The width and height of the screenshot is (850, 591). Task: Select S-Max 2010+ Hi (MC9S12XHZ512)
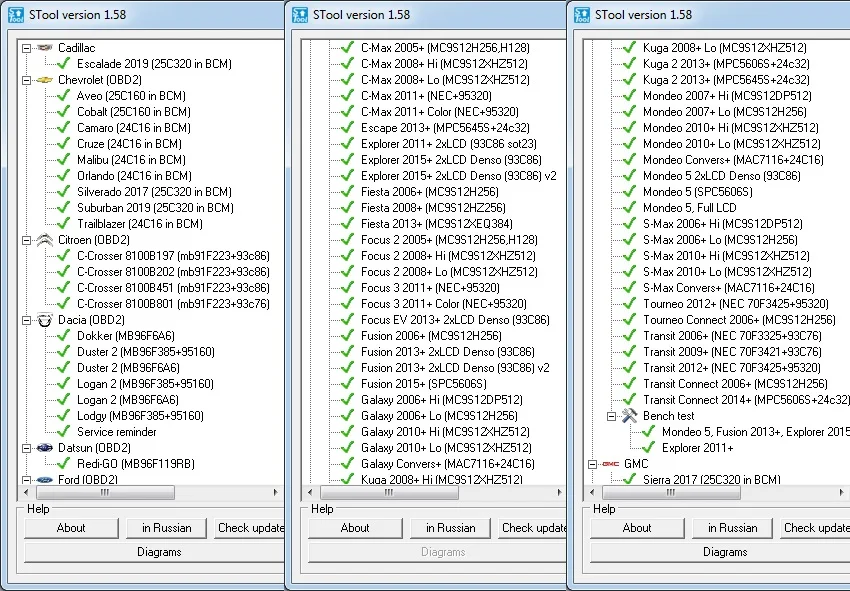point(726,256)
